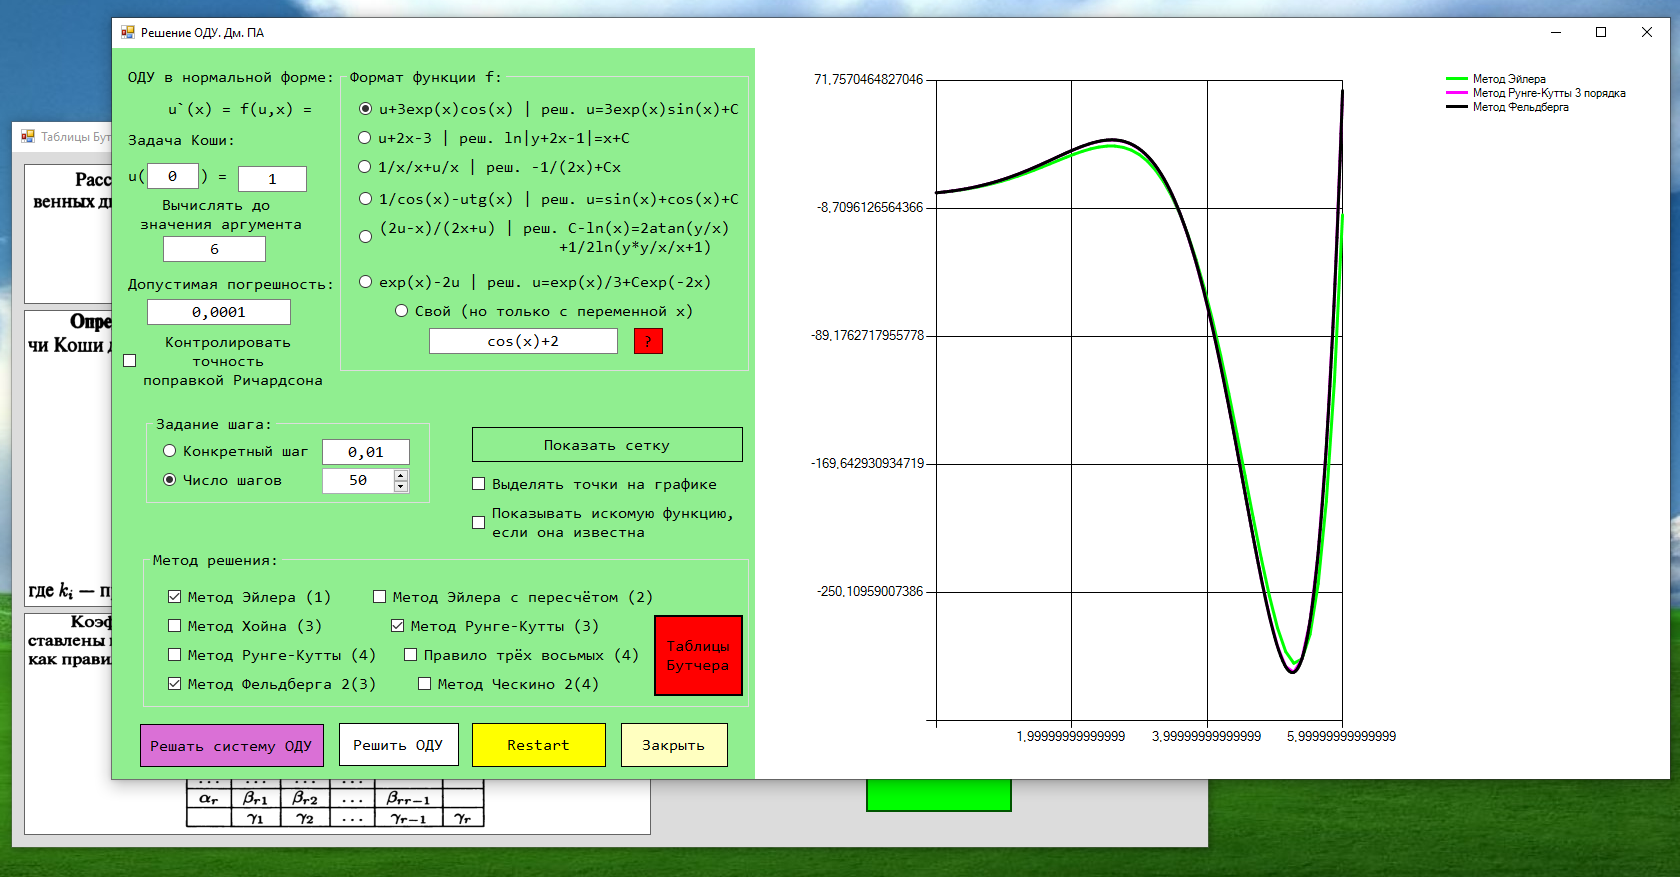Image resolution: width=1680 pixels, height=877 pixels.
Task: Select the u+2x-3 function option
Action: click(x=365, y=138)
